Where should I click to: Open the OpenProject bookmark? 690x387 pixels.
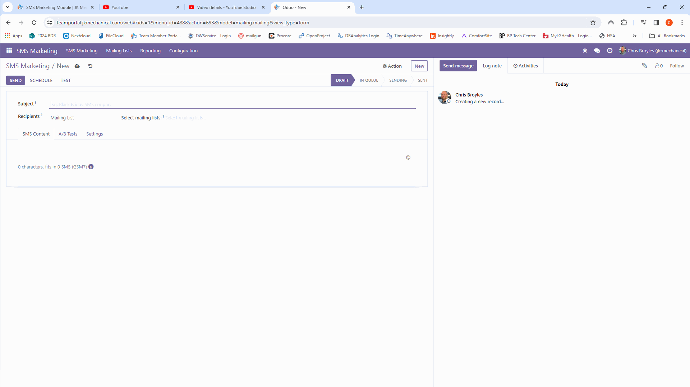tap(314, 36)
